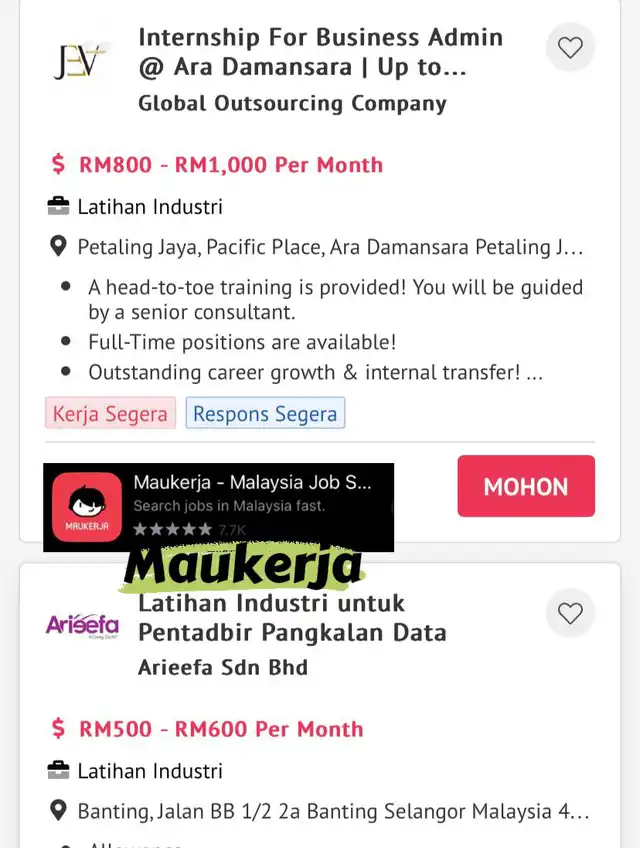Tap the Maukerja app icon in banner
The width and height of the screenshot is (640, 848).
(87, 507)
